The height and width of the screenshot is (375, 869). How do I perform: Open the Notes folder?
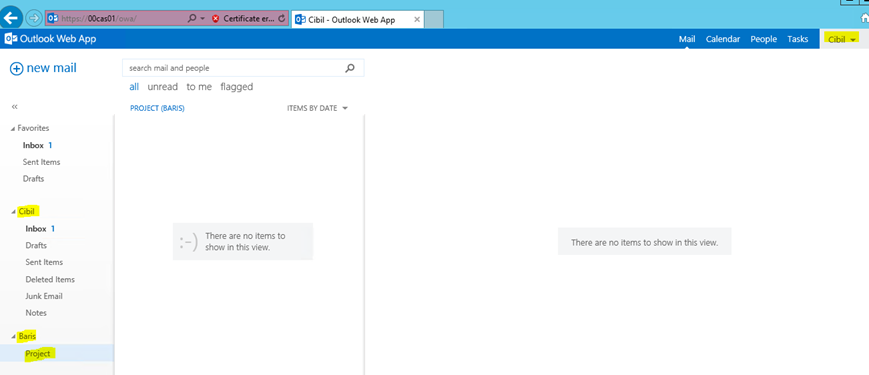(x=36, y=312)
